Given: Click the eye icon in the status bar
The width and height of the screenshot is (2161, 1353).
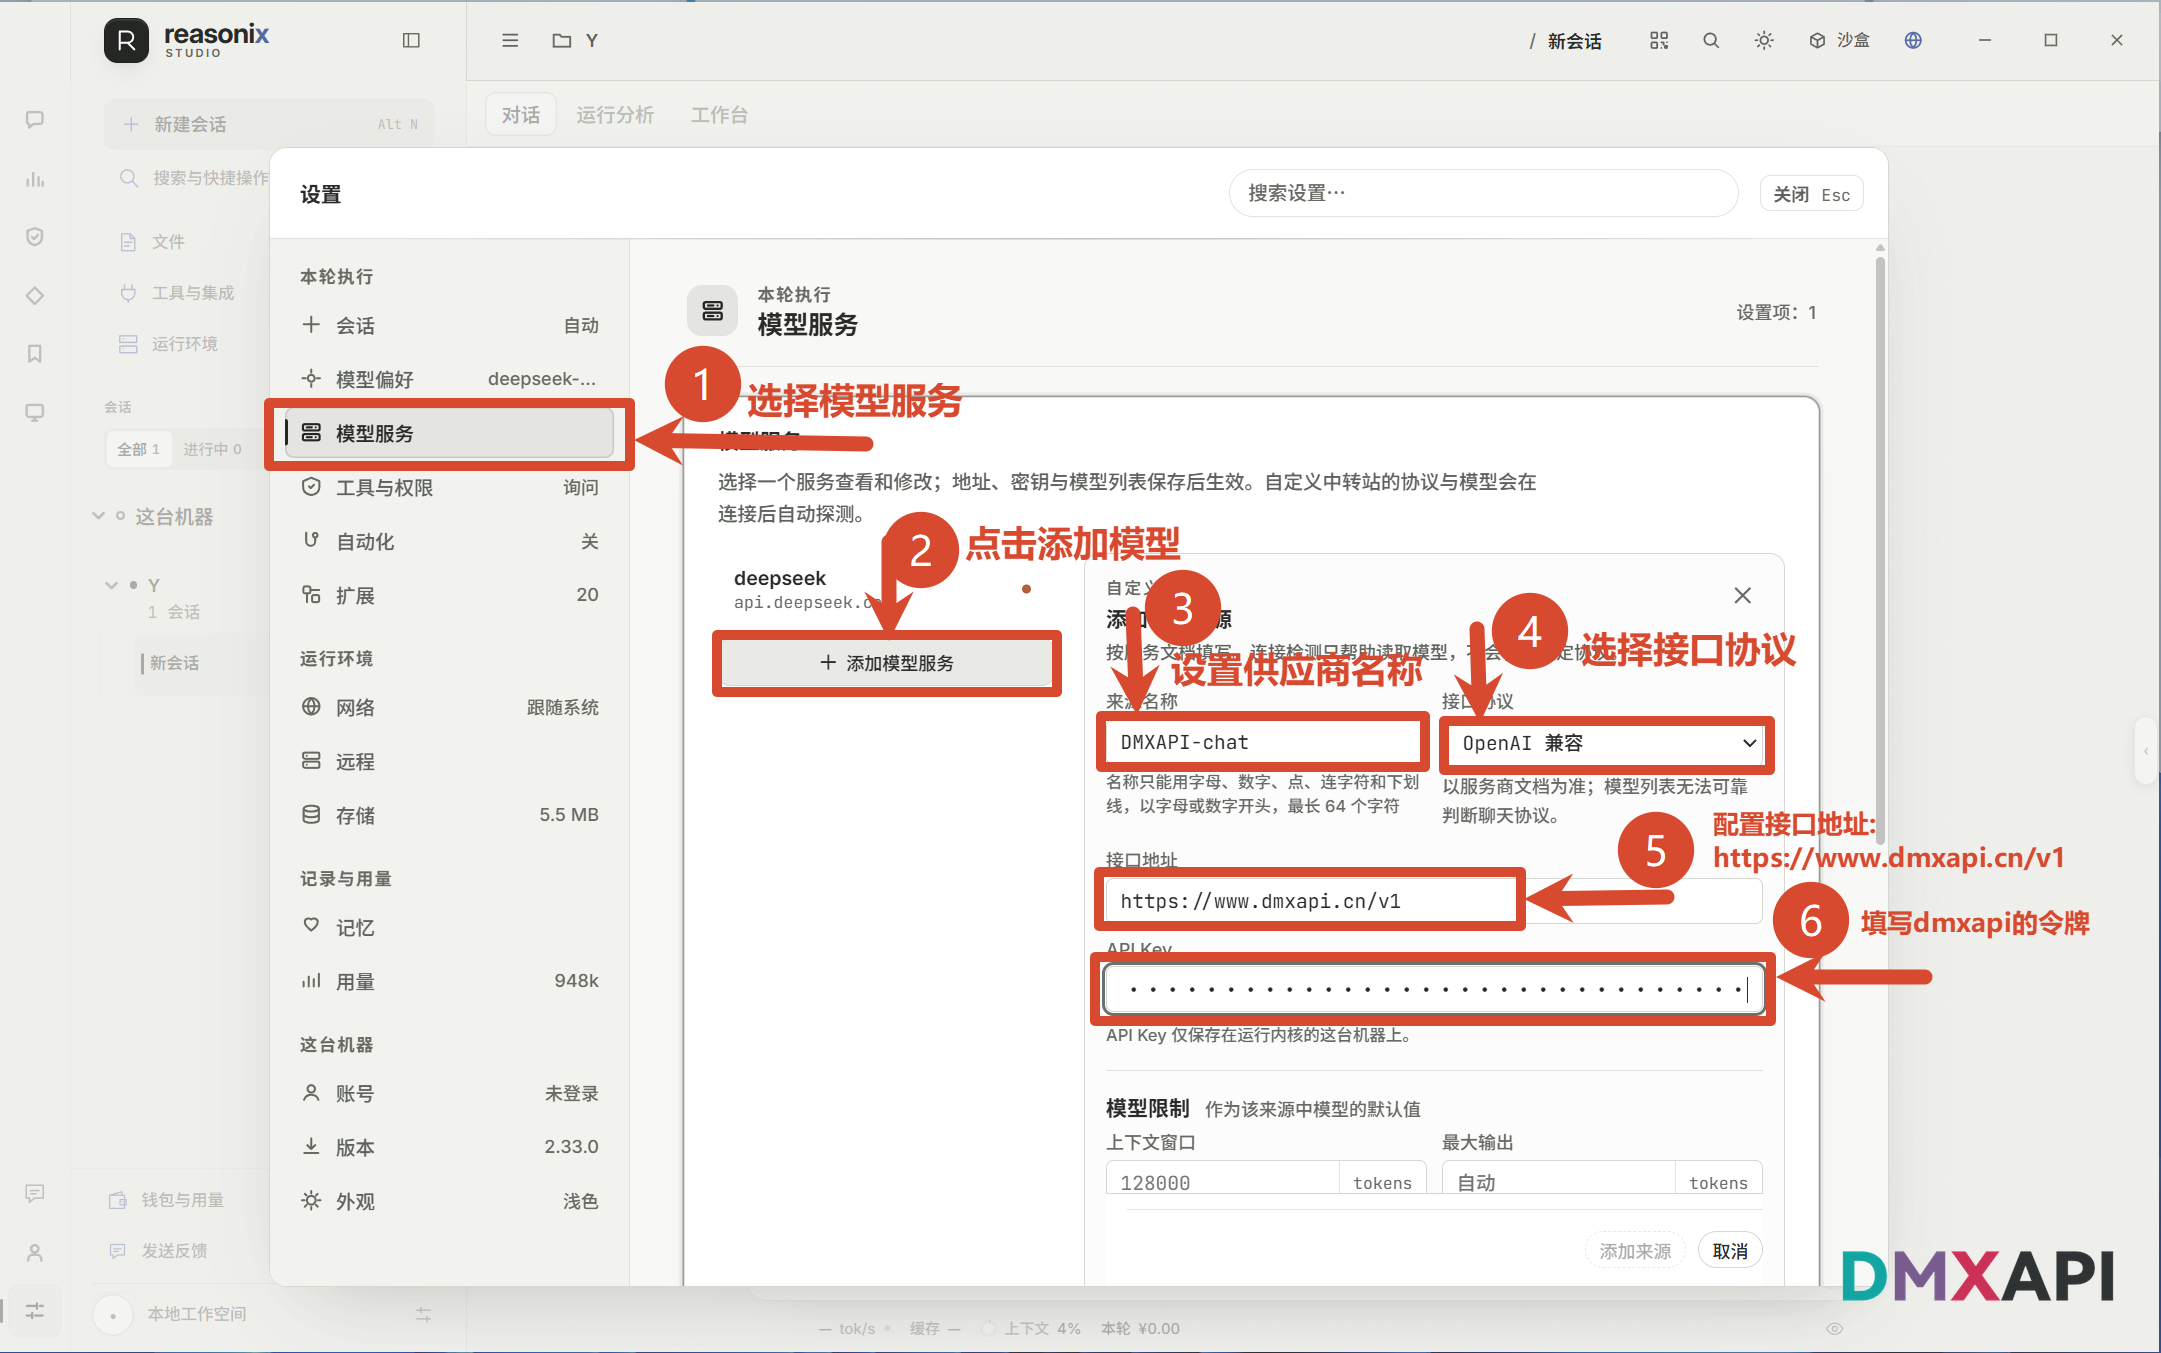Looking at the screenshot, I should pyautogui.click(x=1834, y=1329).
